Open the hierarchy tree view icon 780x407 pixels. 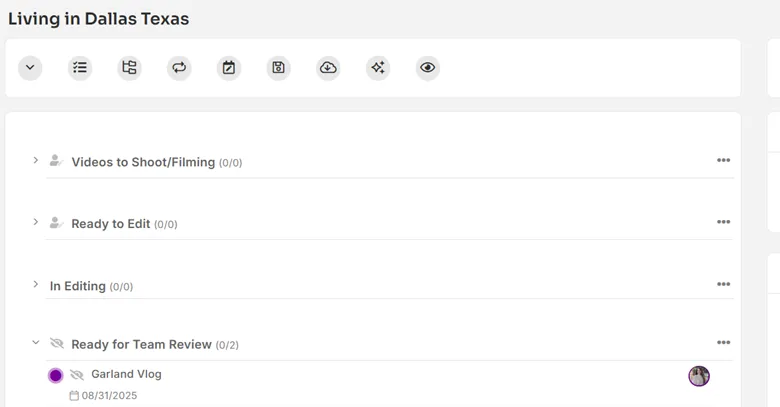[x=129, y=68]
